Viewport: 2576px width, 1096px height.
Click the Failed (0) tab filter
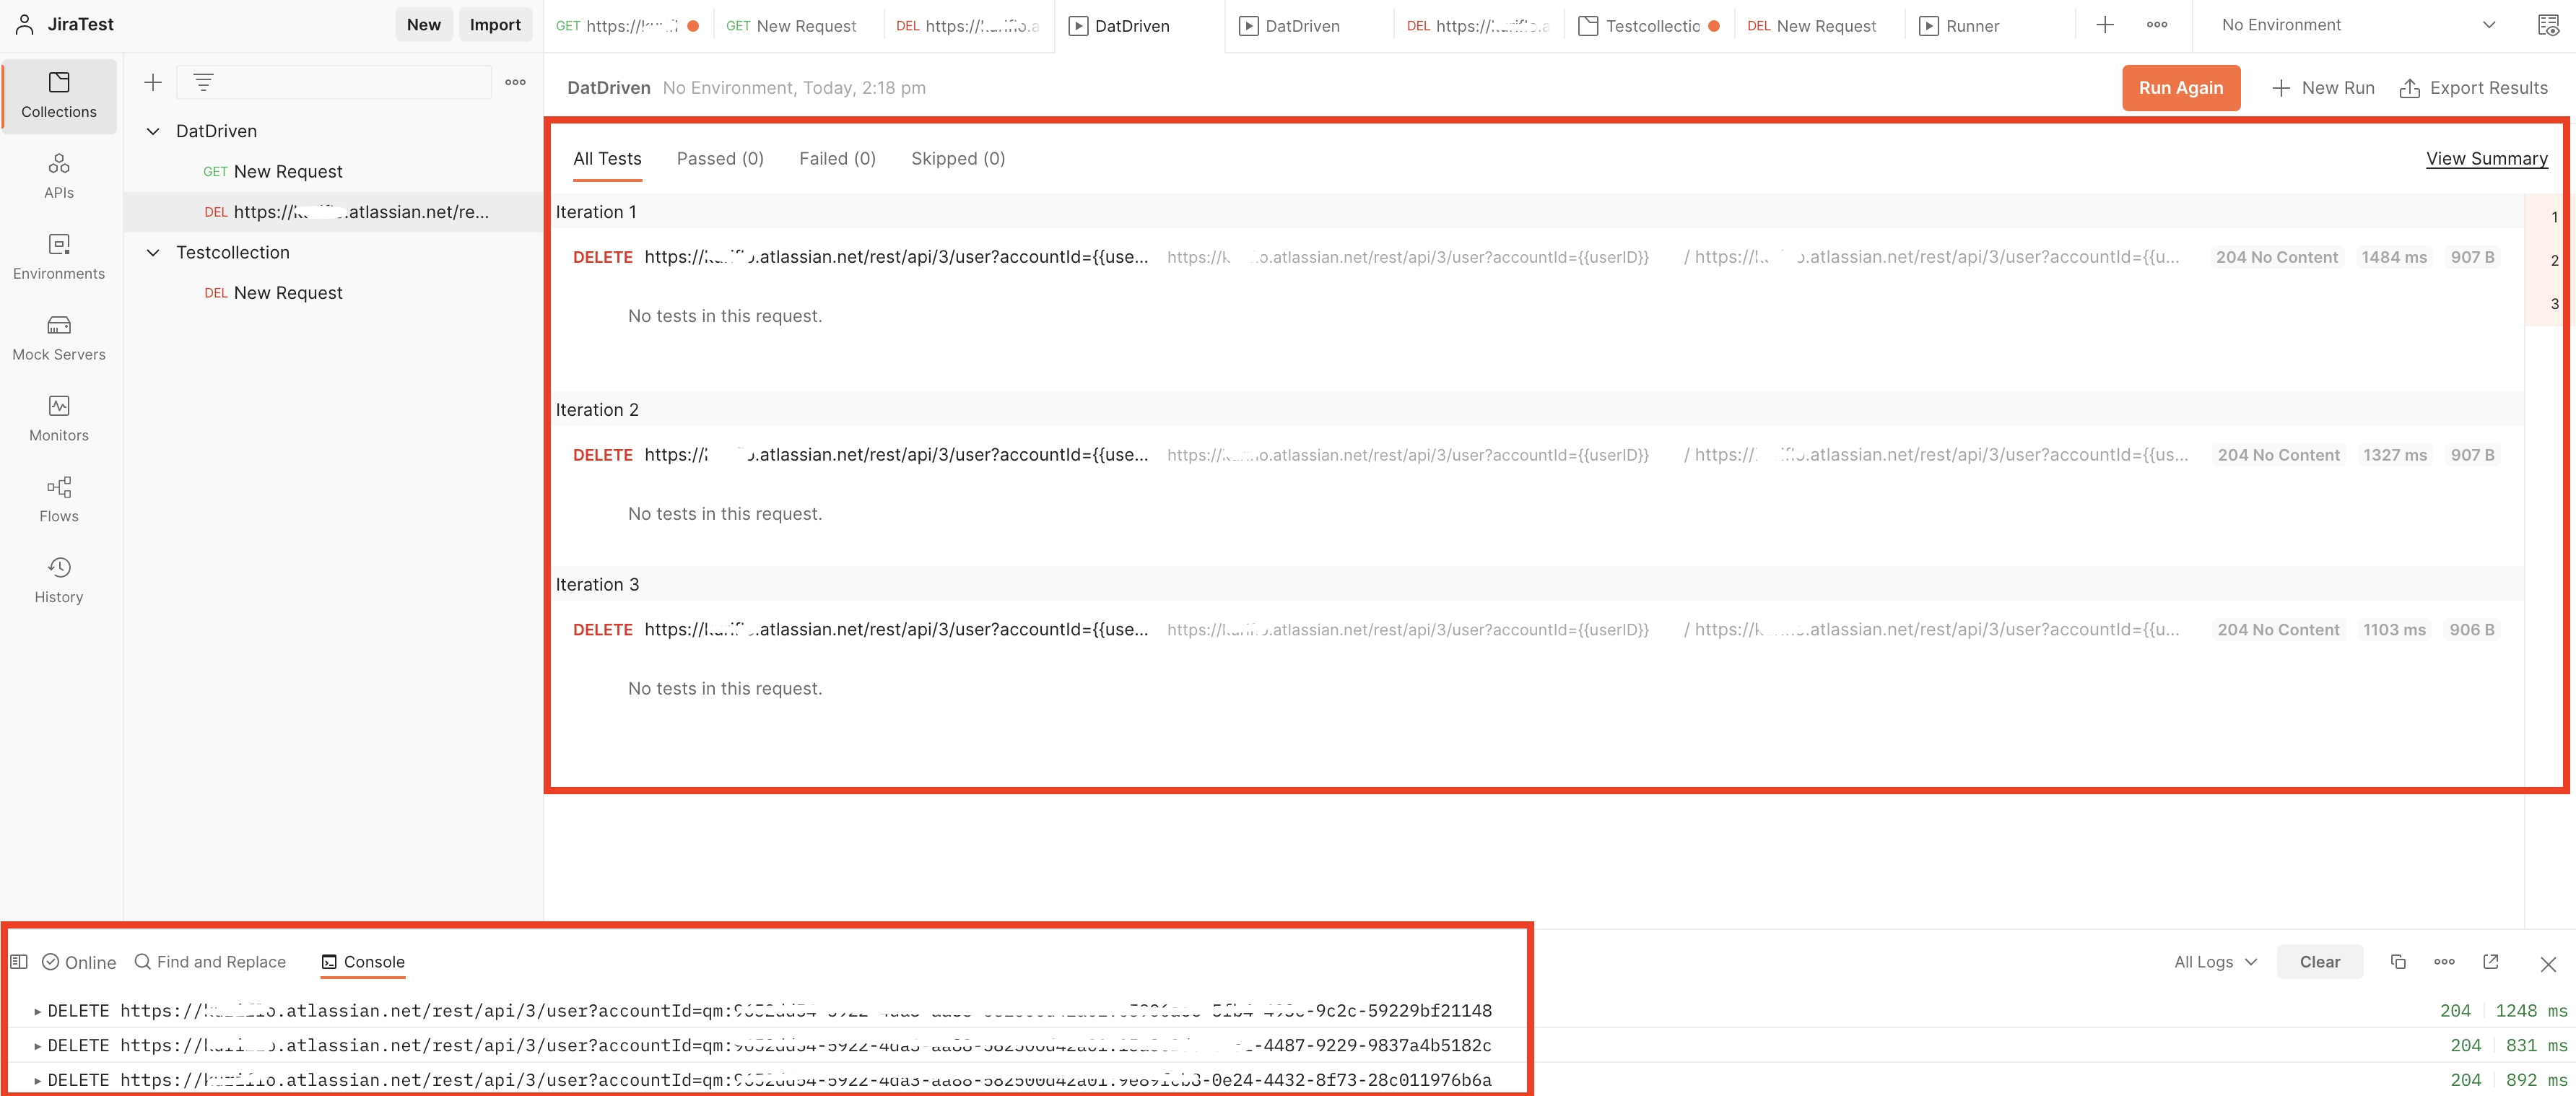(836, 157)
